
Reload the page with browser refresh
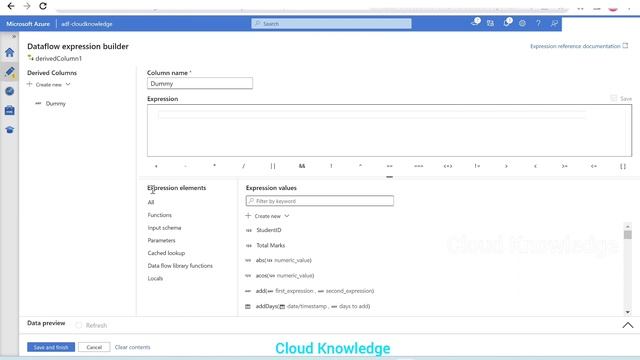[x=43, y=6]
